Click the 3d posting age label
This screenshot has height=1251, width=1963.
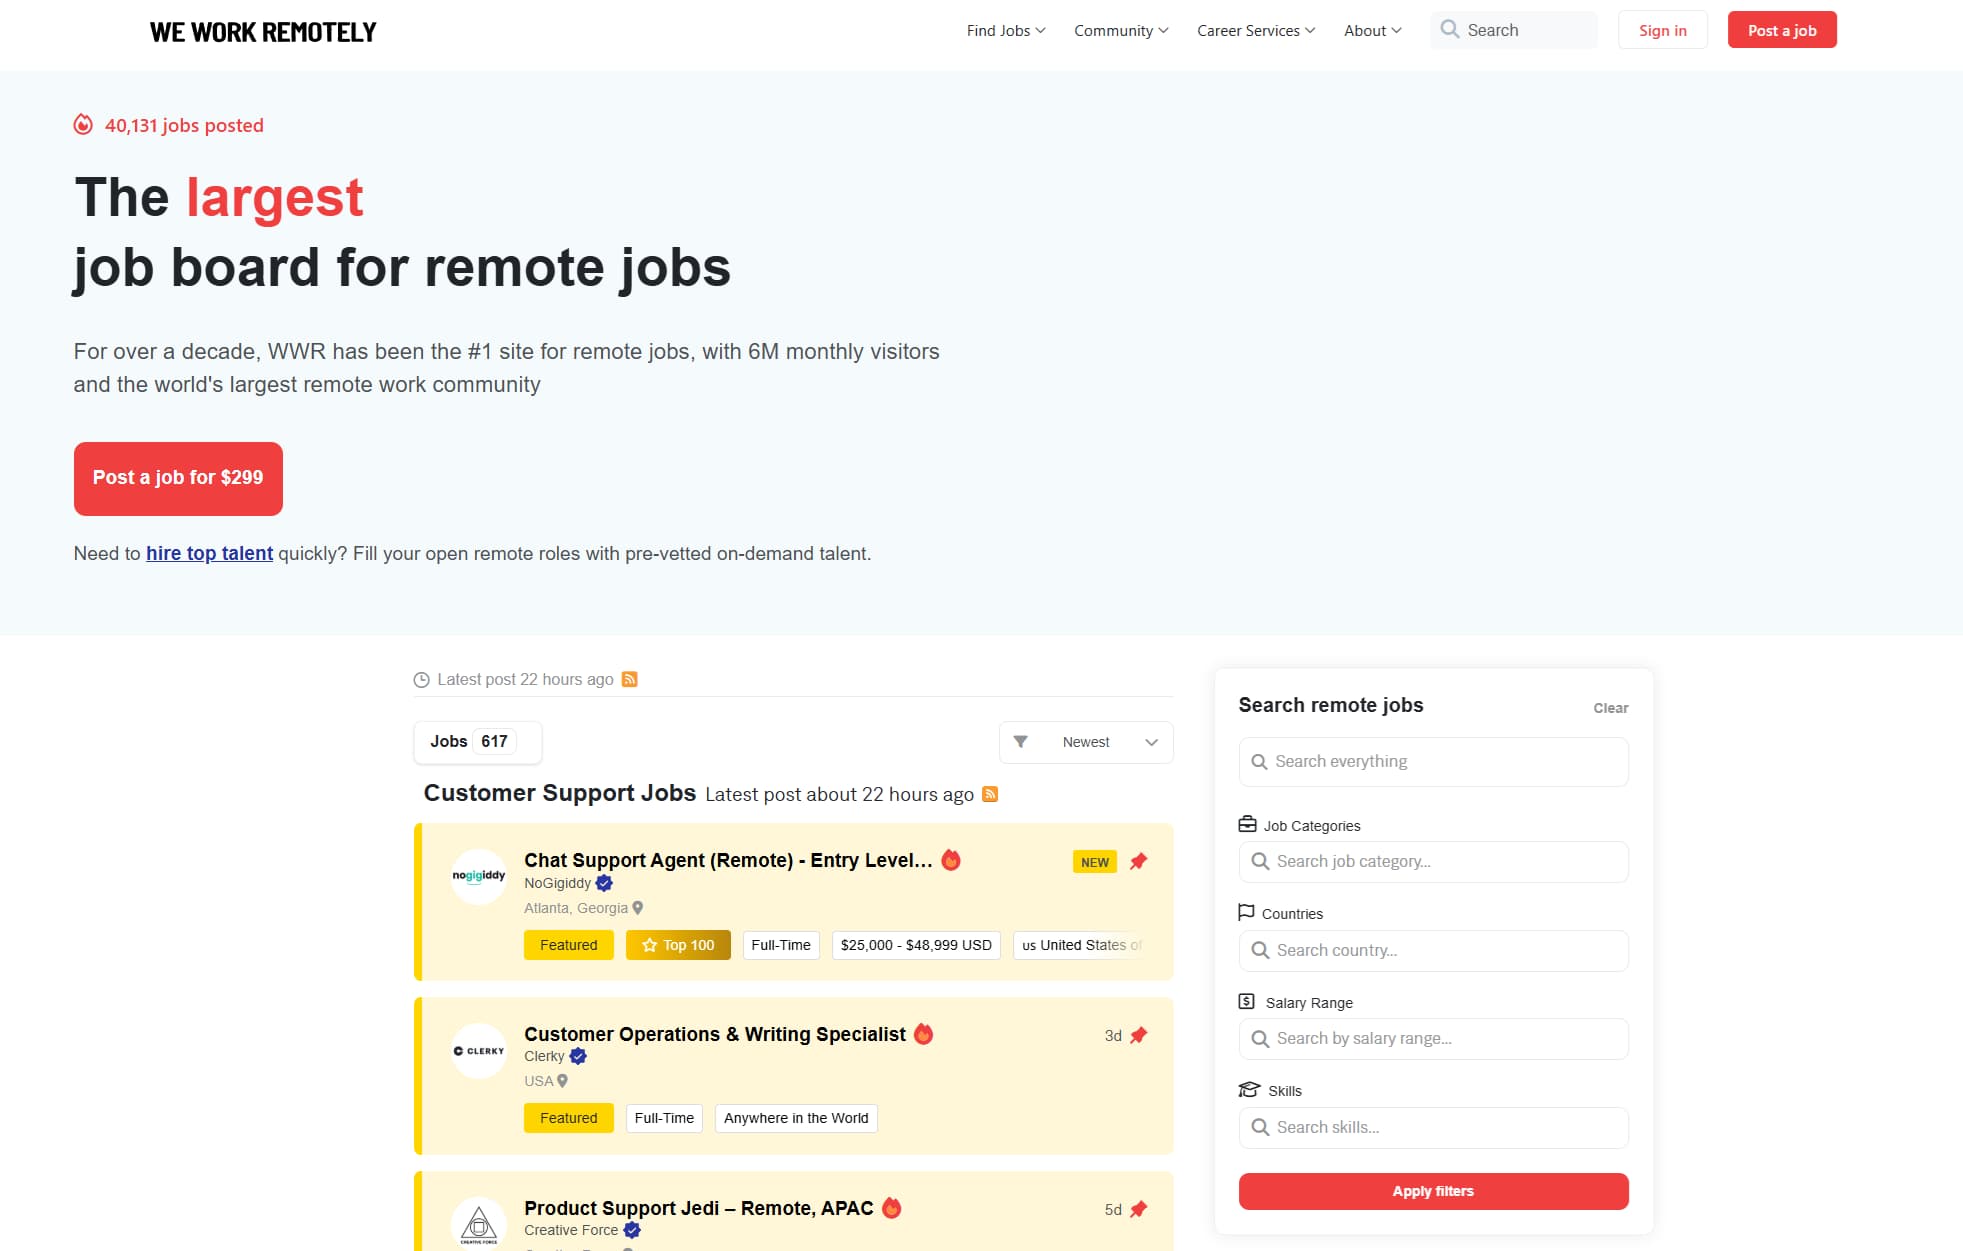pyautogui.click(x=1112, y=1036)
